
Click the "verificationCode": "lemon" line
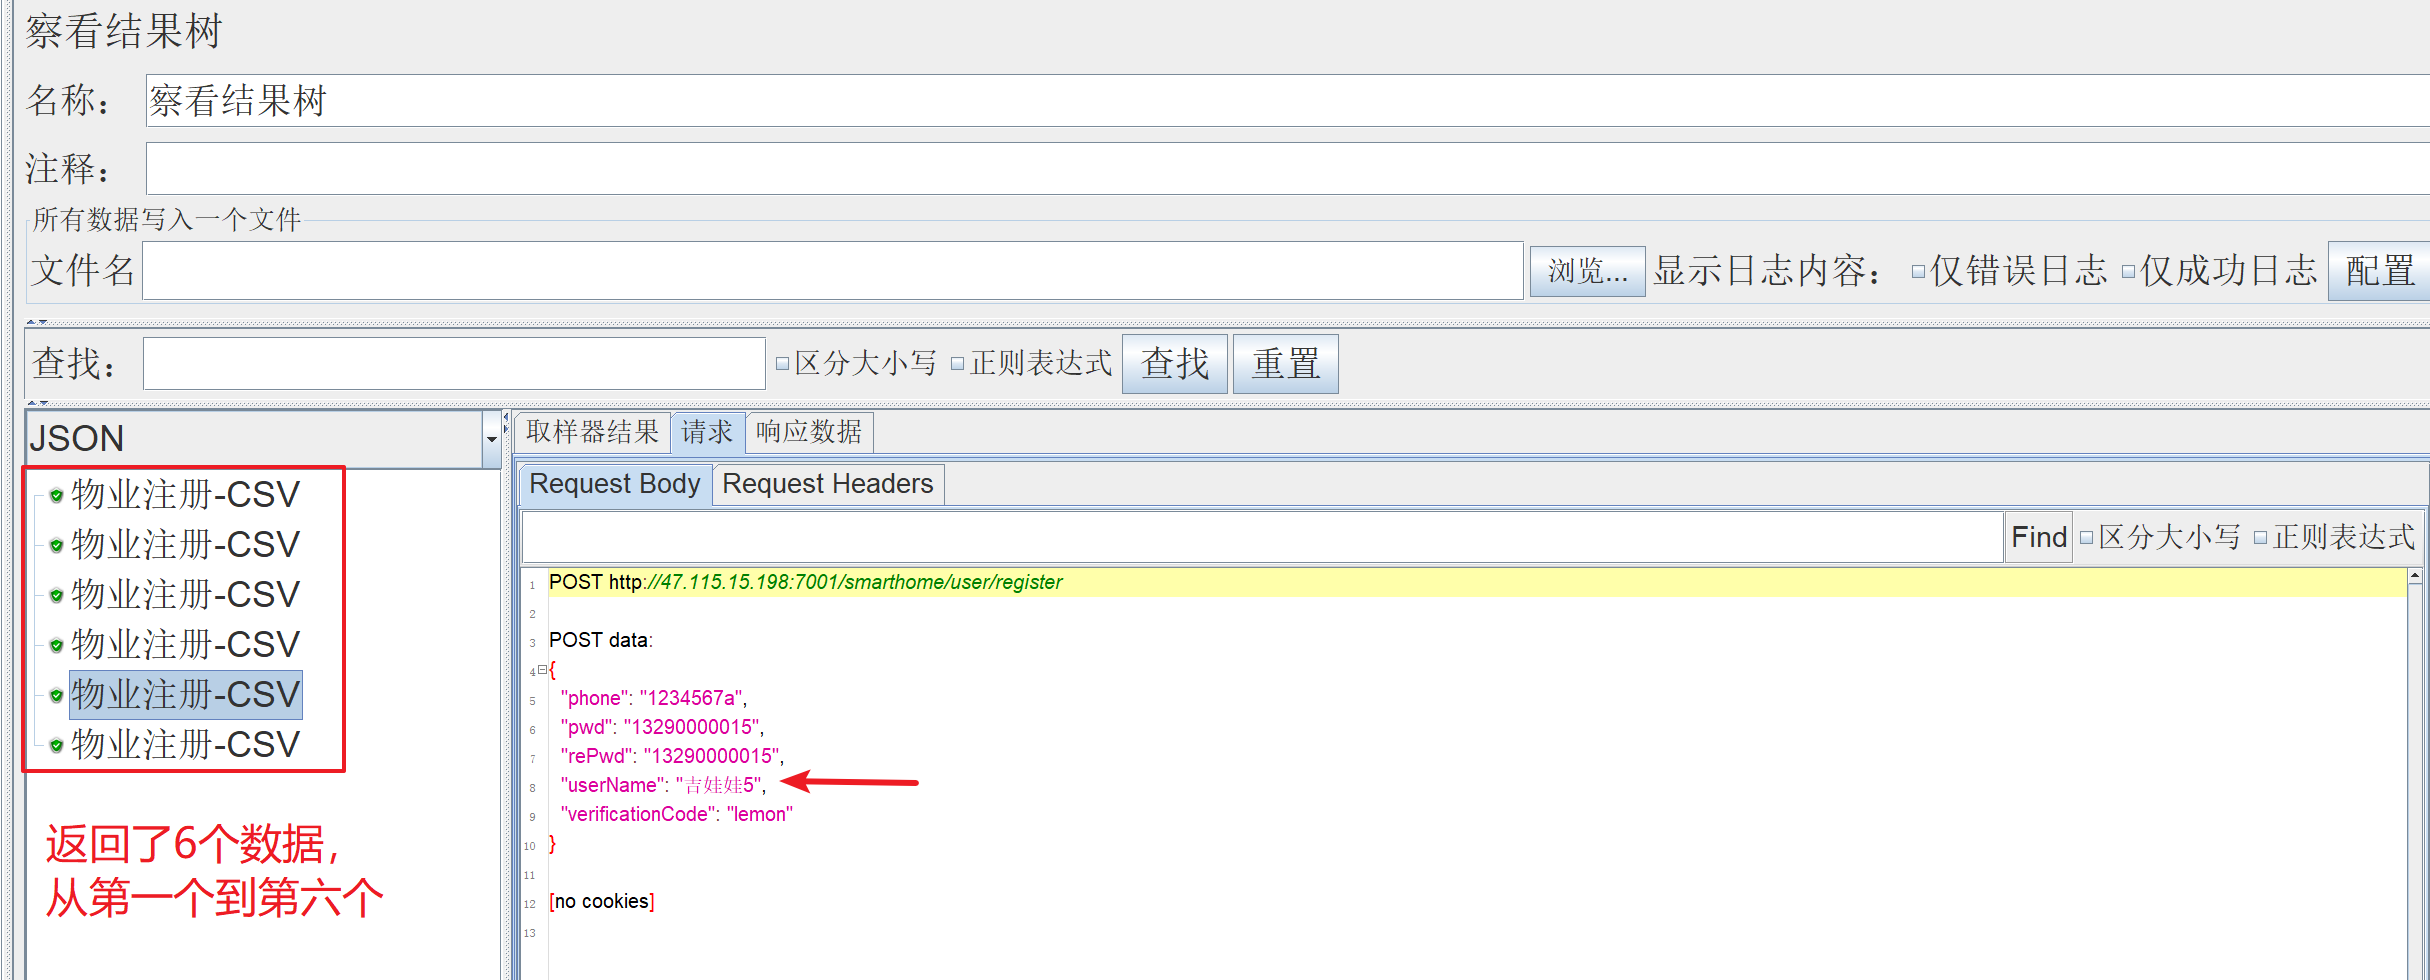pos(676,814)
